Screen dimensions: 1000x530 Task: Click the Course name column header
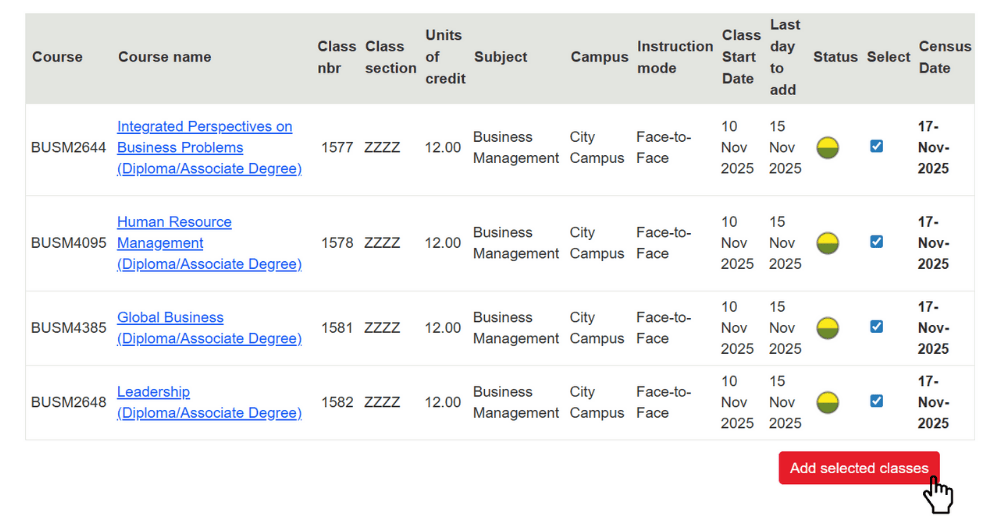coord(164,57)
